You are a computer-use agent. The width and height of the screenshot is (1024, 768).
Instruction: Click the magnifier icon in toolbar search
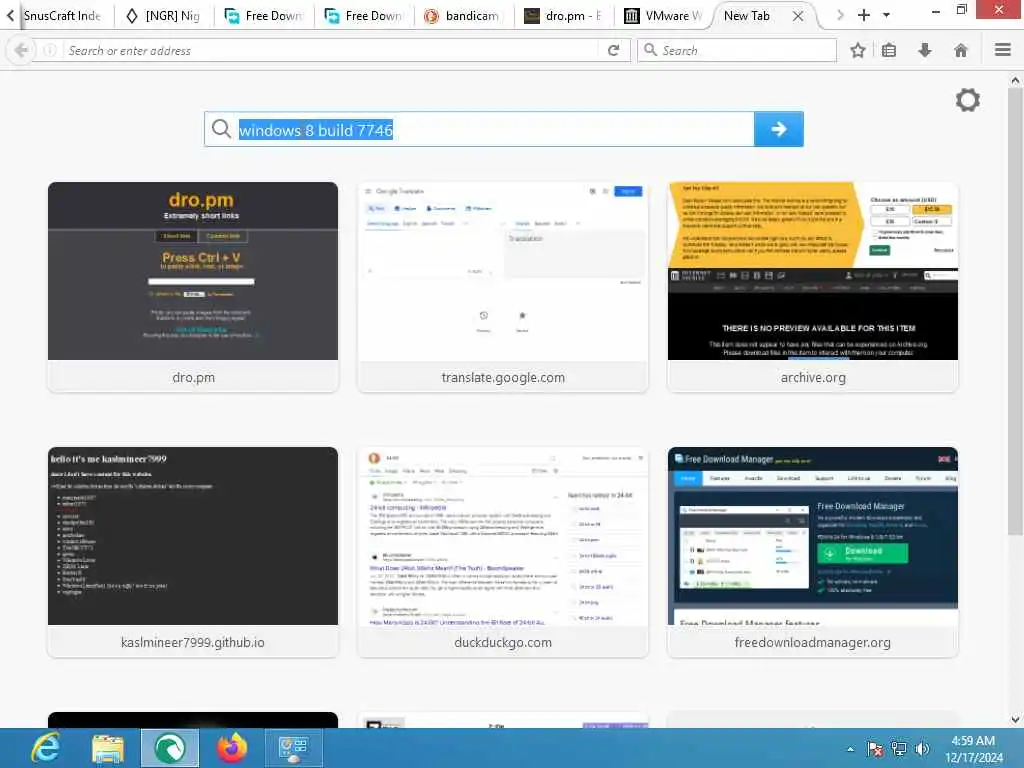(650, 50)
